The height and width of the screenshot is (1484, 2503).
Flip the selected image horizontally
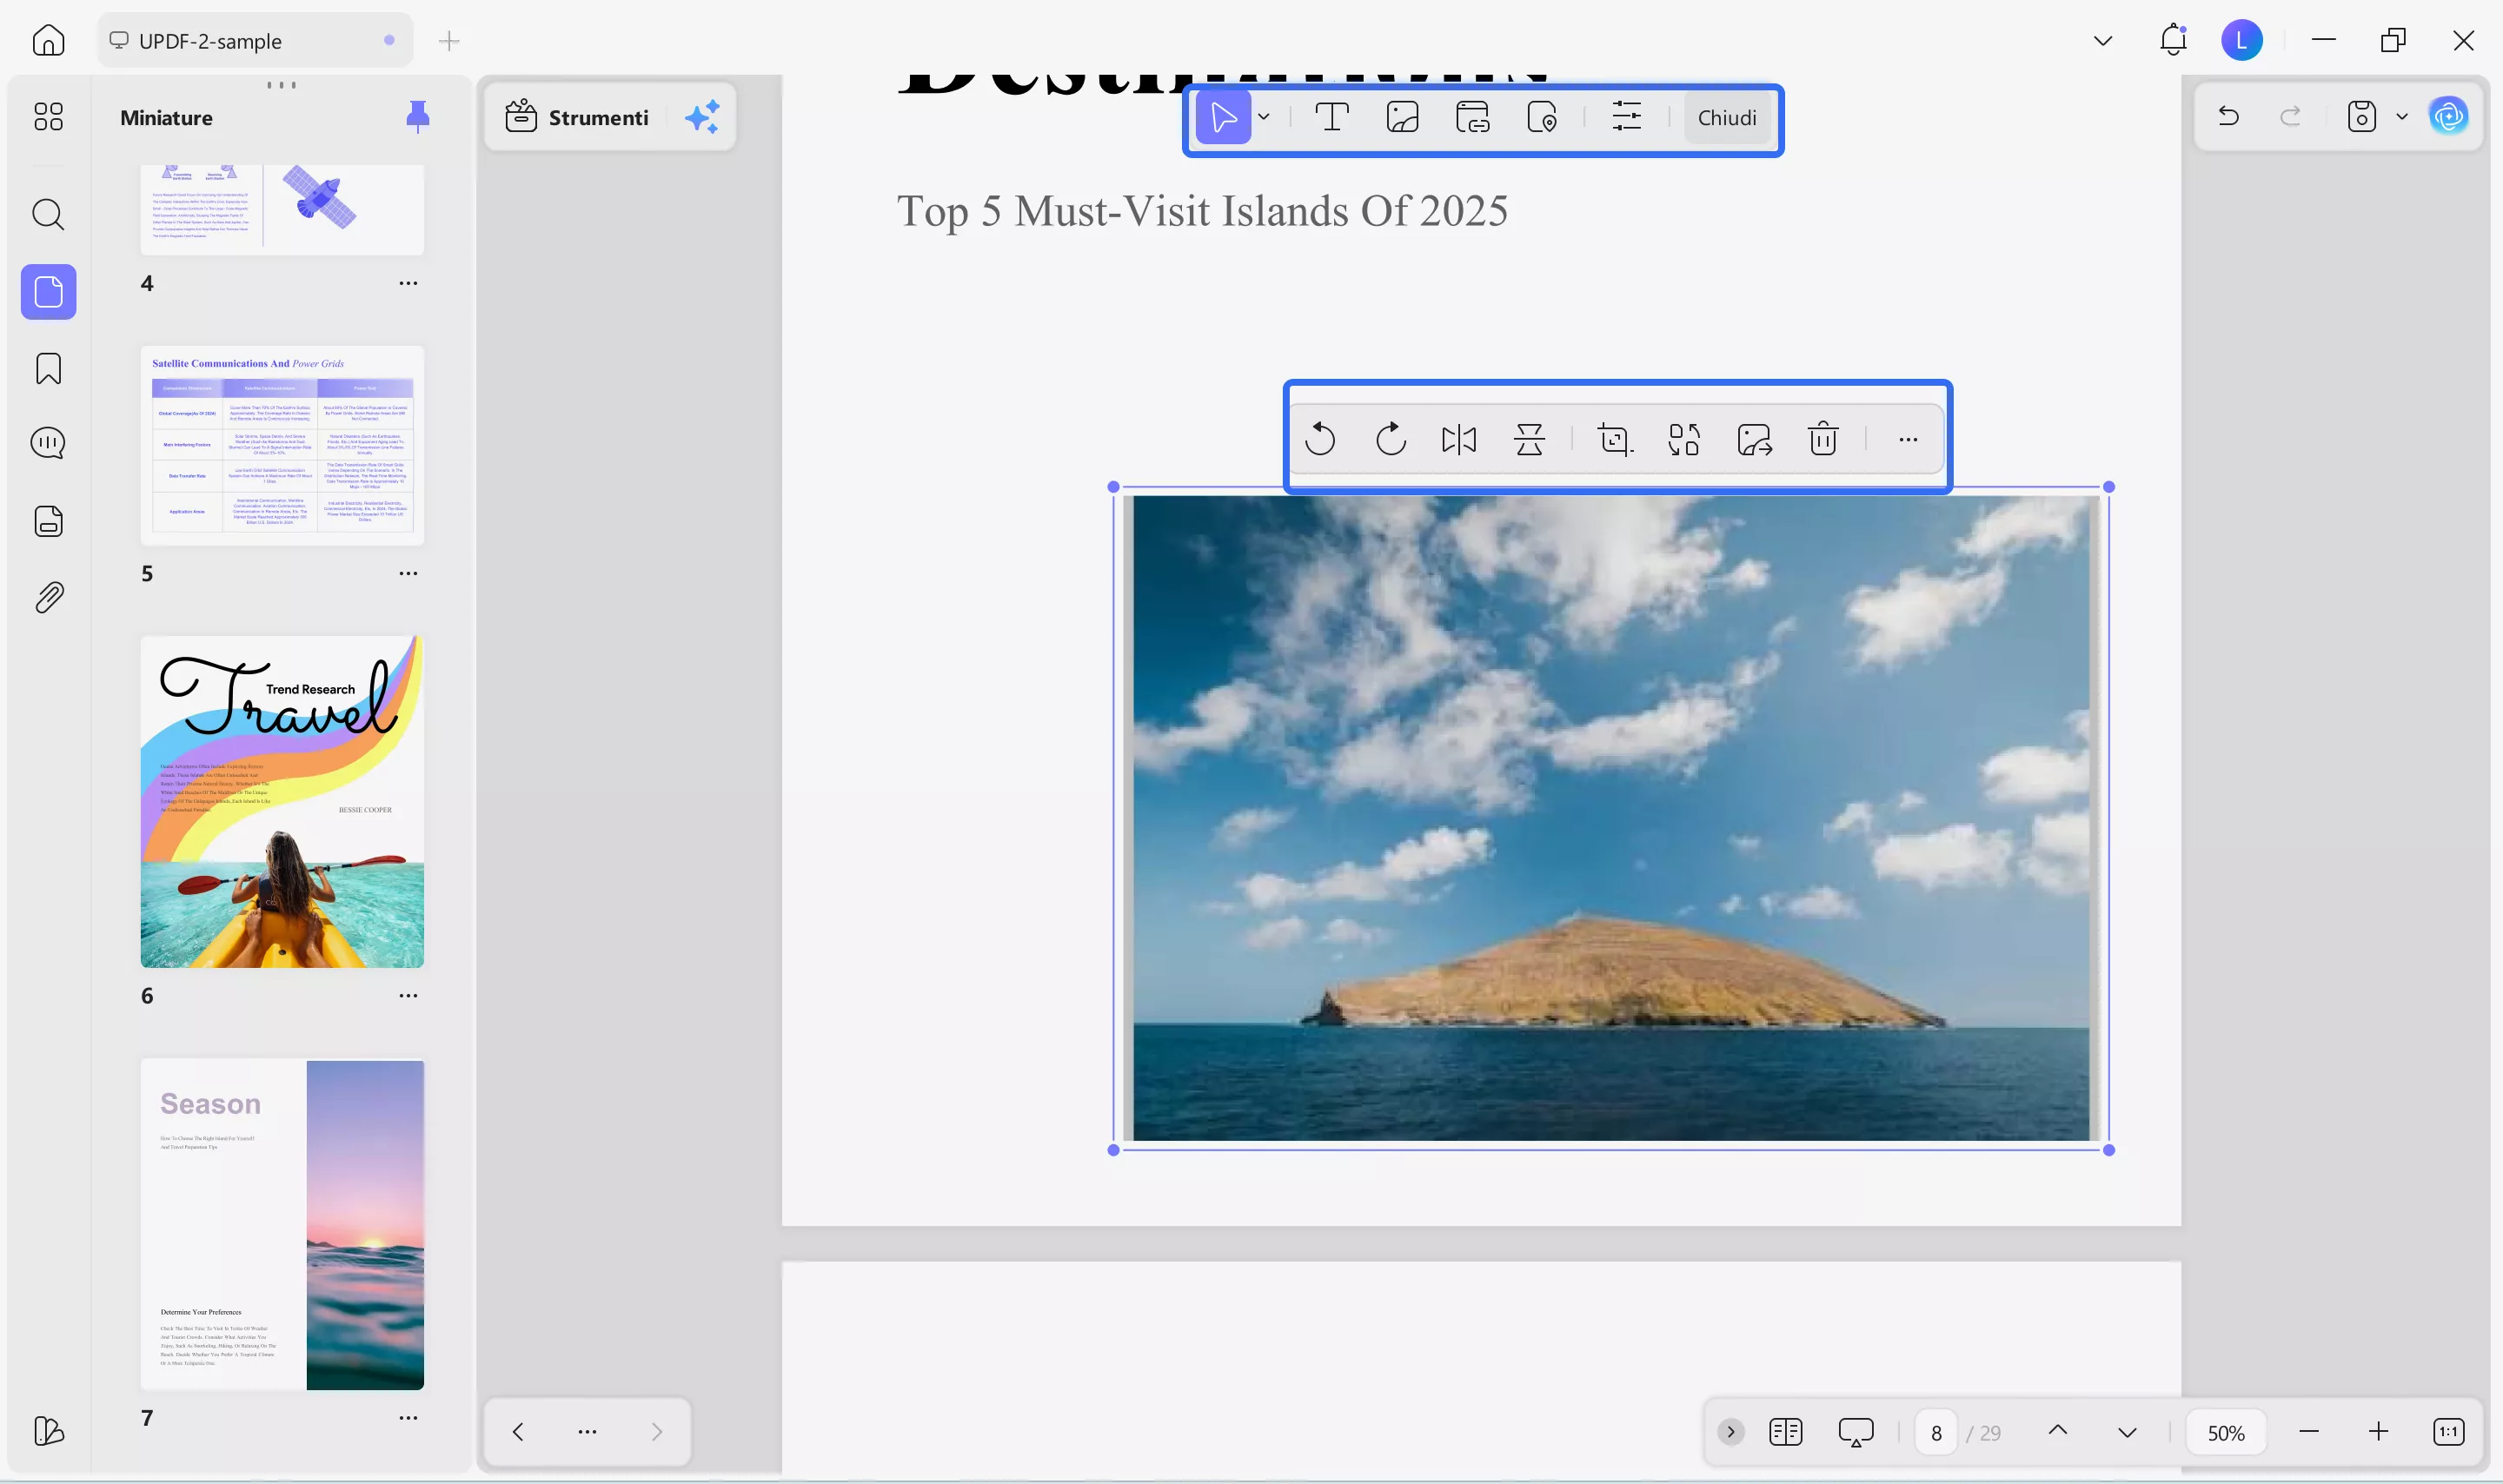1459,438
